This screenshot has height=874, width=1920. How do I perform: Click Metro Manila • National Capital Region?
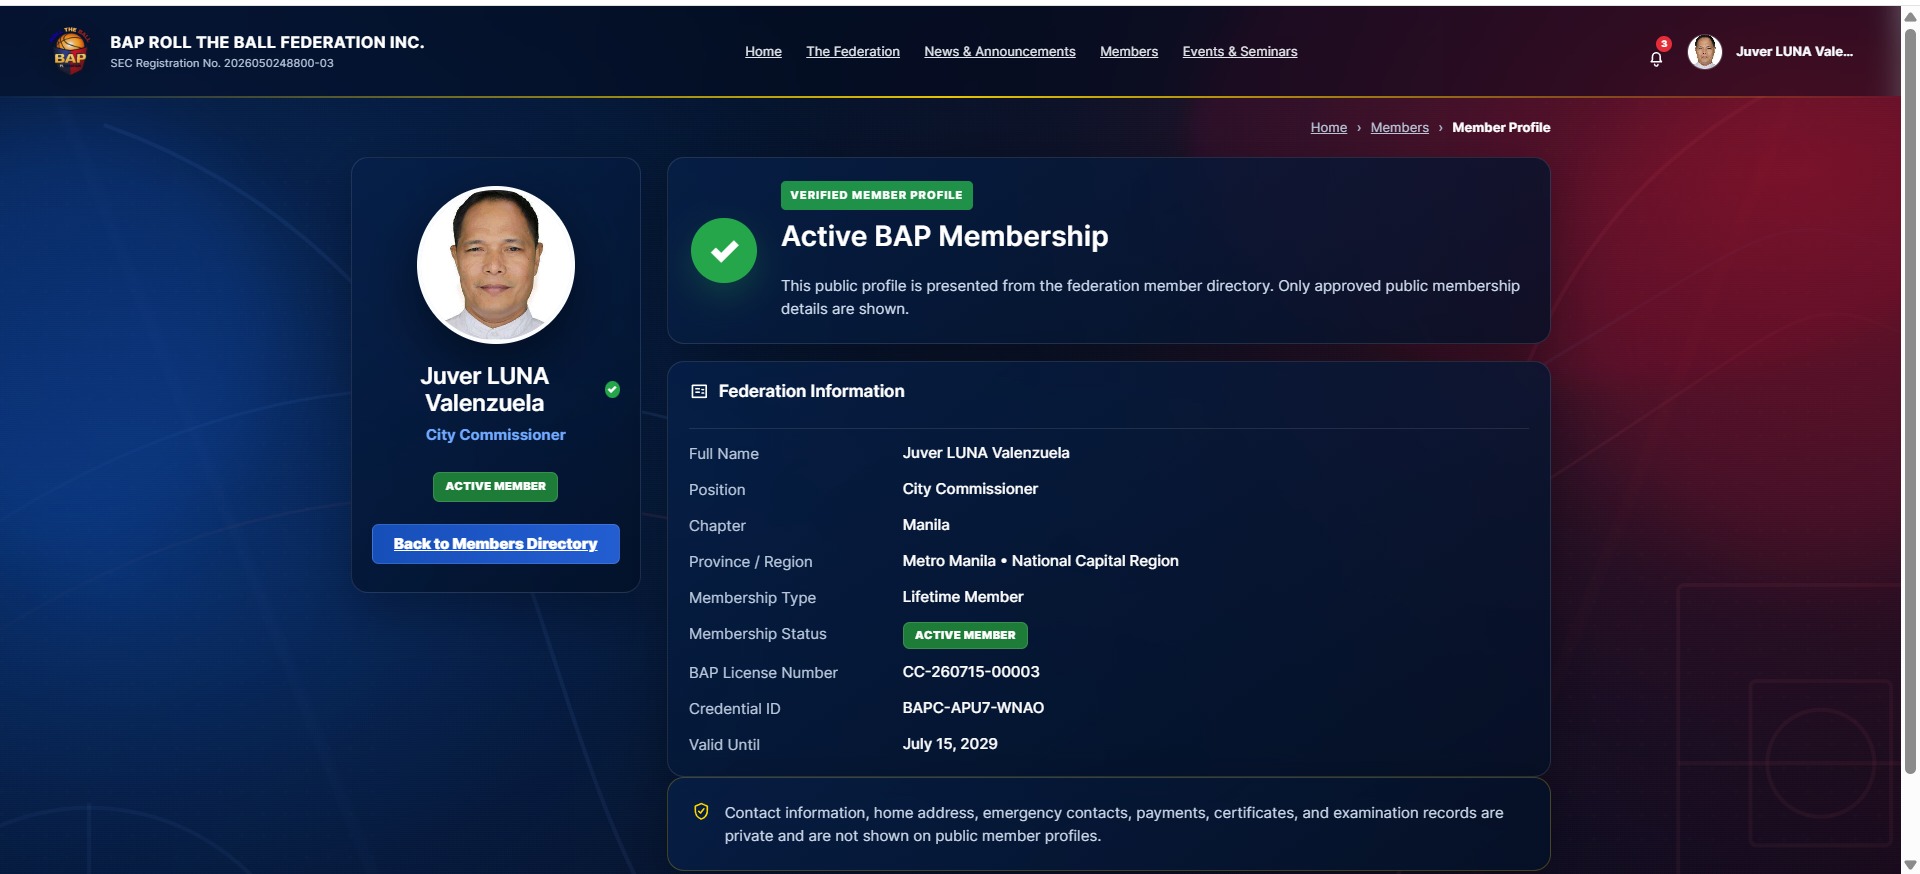coord(1041,561)
